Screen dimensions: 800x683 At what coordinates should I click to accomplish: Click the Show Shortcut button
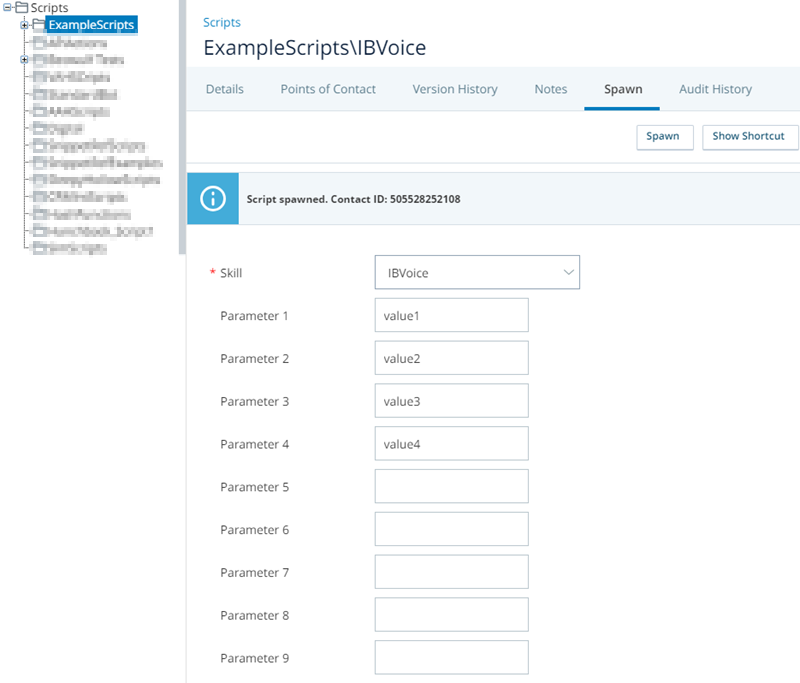(749, 137)
